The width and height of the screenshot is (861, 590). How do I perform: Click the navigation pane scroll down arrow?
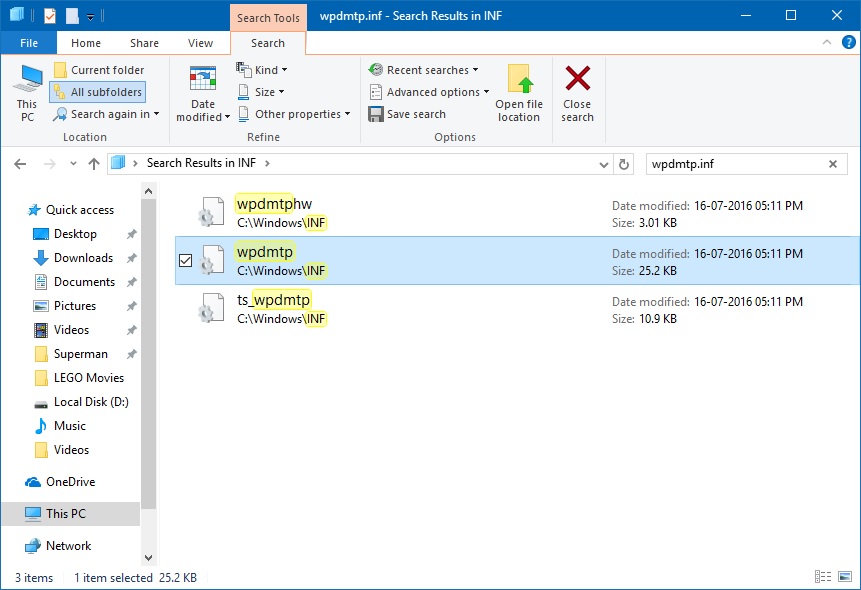click(148, 558)
